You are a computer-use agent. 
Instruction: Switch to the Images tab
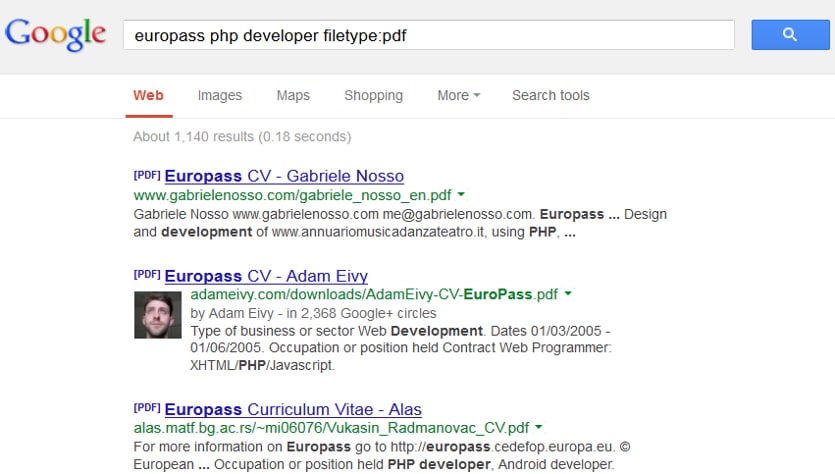pos(219,95)
